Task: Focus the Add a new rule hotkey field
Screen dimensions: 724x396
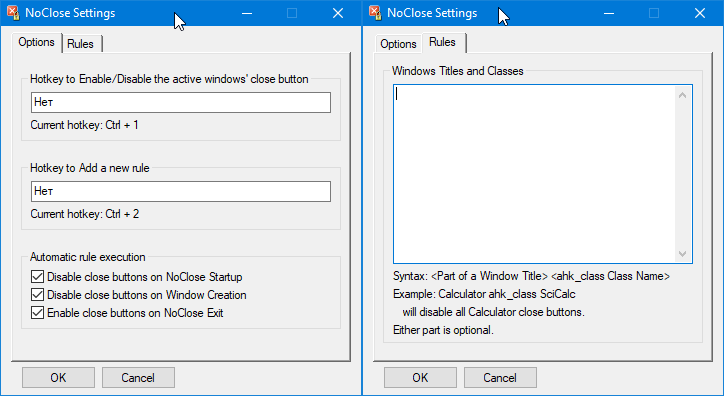Action: pyautogui.click(x=181, y=191)
